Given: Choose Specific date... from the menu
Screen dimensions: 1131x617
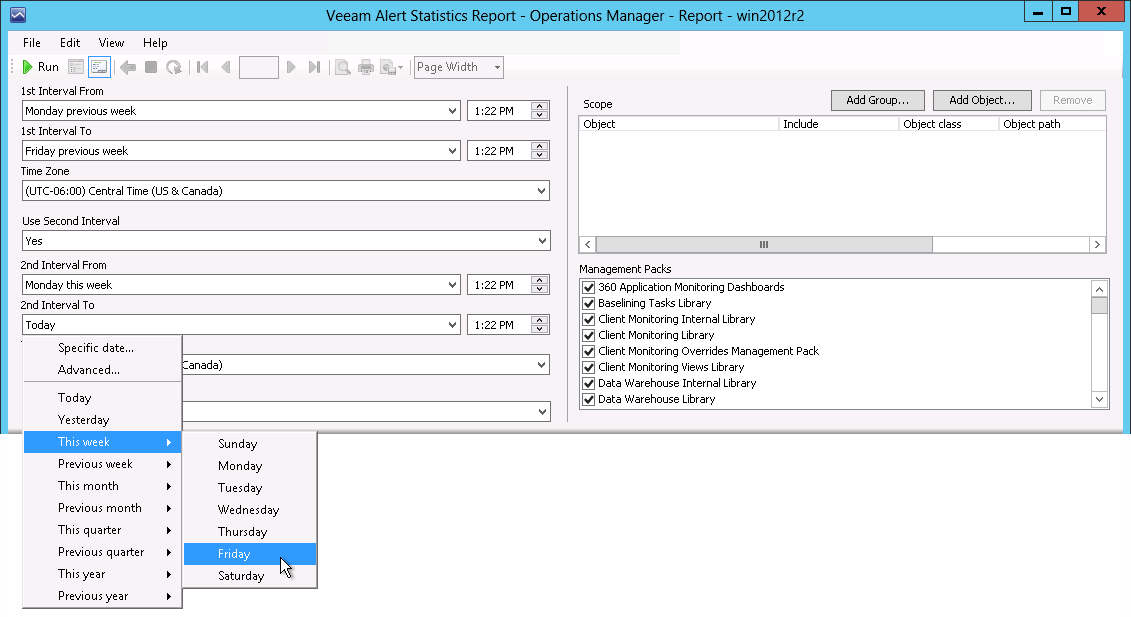Looking at the screenshot, I should click(x=102, y=348).
